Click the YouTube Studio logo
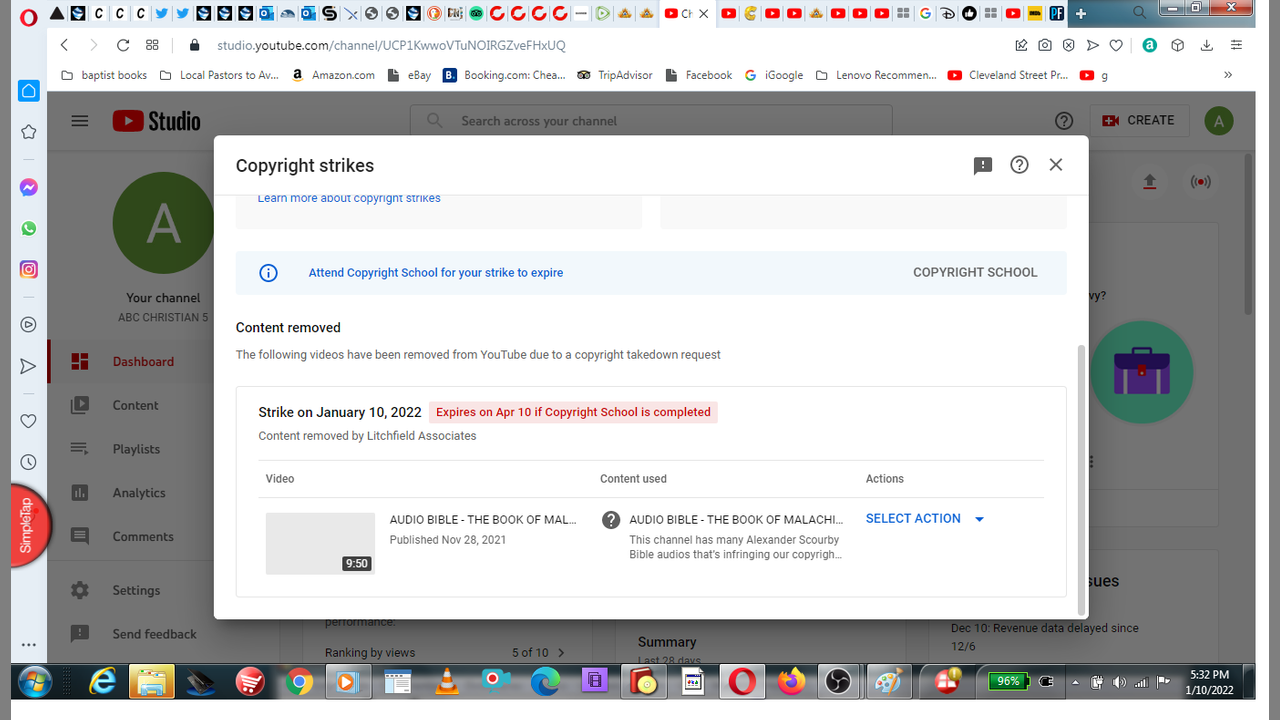Viewport: 1280px width, 720px height. tap(156, 121)
